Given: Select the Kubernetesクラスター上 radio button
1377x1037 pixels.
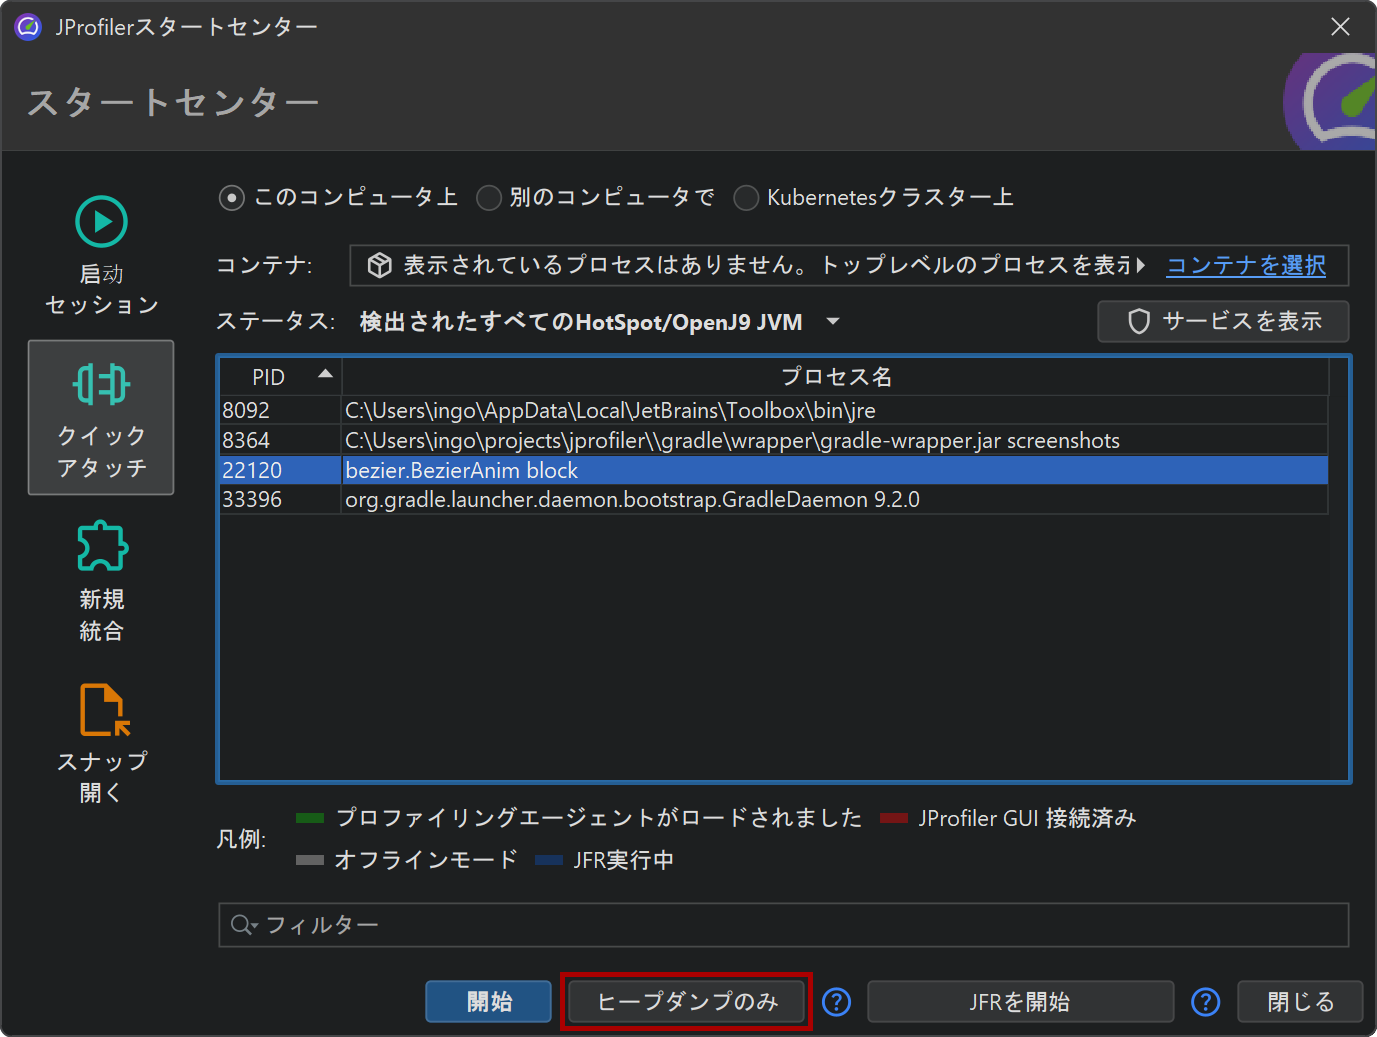Looking at the screenshot, I should [746, 198].
